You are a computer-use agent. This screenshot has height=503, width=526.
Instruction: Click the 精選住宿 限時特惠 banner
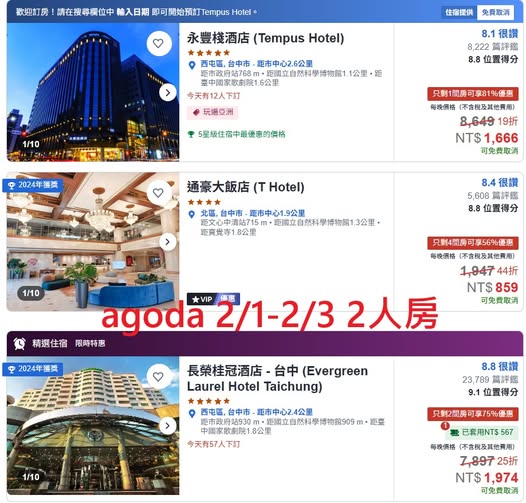pos(265,344)
